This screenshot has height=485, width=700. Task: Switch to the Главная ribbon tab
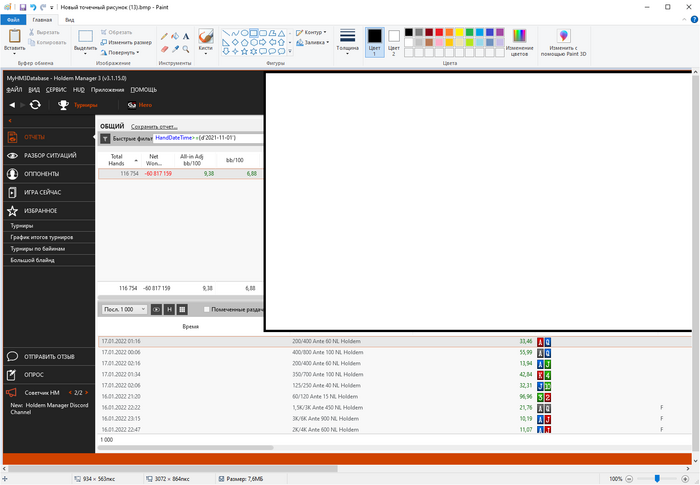coord(42,20)
